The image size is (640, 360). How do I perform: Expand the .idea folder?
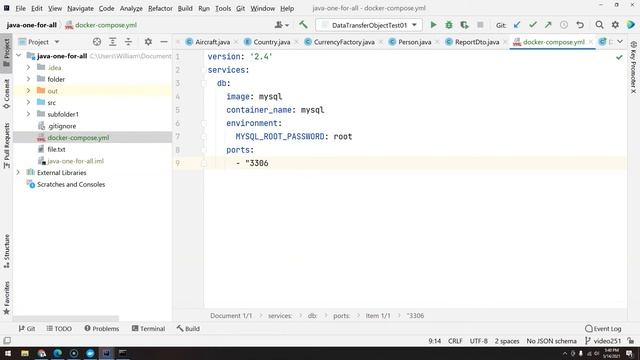pyautogui.click(x=29, y=67)
